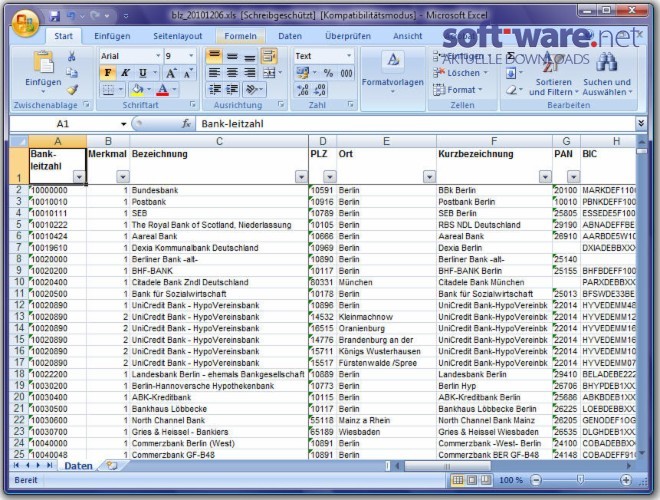Image resolution: width=660 pixels, height=500 pixels.
Task: Click into the formula bar showing Bank-leitzahl
Action: pyautogui.click(x=416, y=124)
